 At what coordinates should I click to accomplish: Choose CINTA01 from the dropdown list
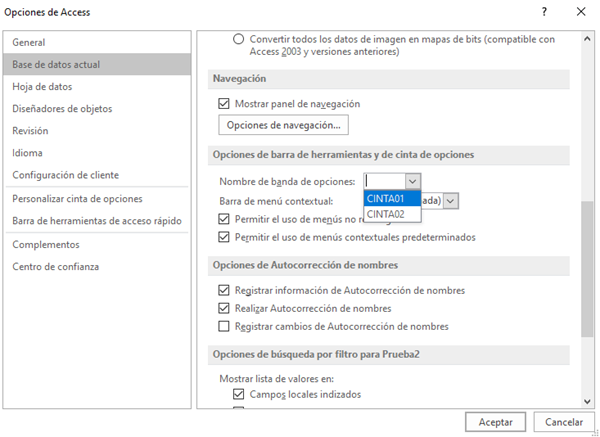coord(392,198)
